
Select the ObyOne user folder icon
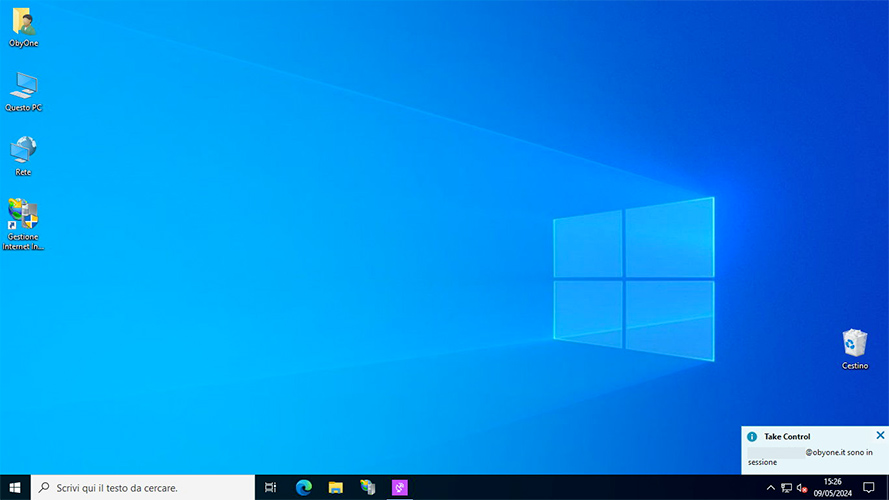coord(23,27)
